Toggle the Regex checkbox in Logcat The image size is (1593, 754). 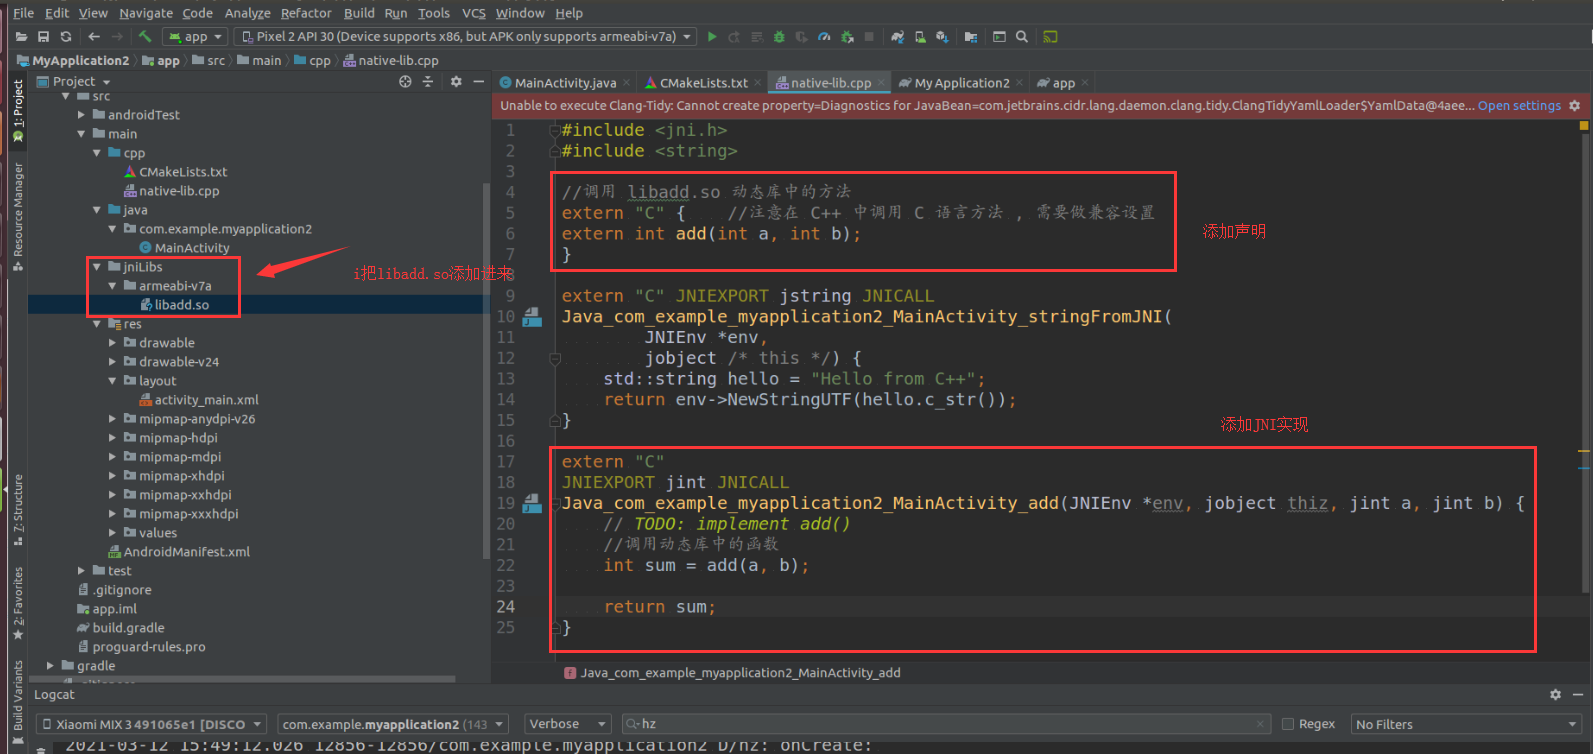point(1288,724)
